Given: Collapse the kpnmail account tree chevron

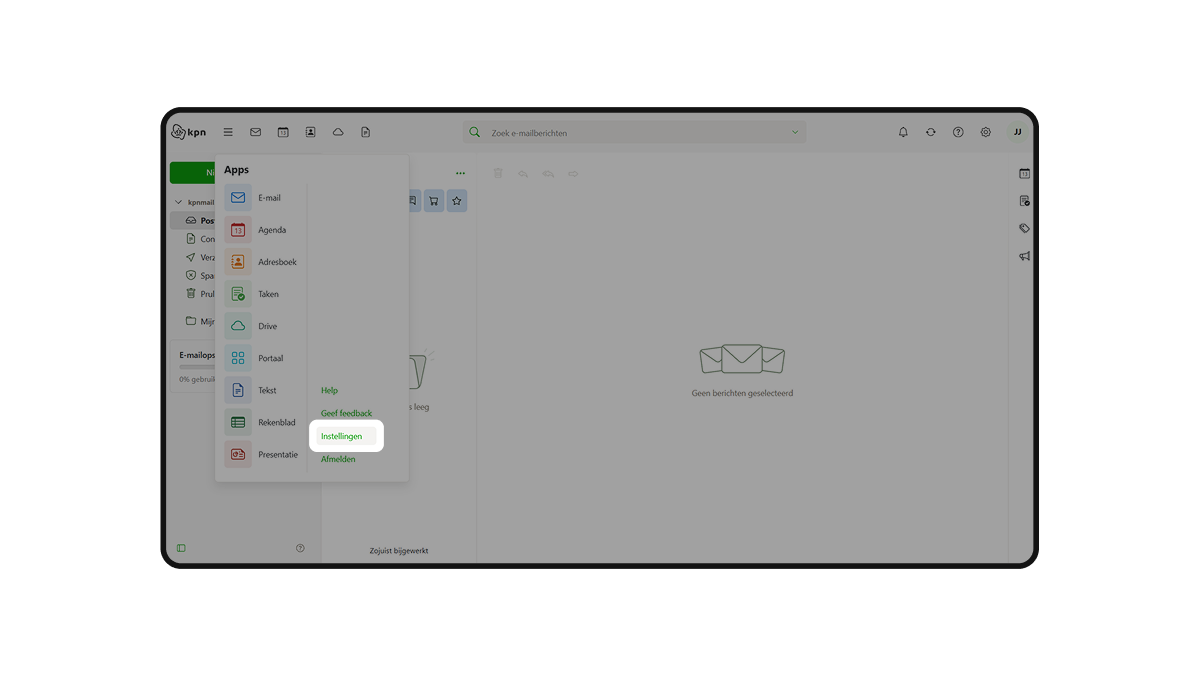Looking at the screenshot, I should pyautogui.click(x=179, y=202).
